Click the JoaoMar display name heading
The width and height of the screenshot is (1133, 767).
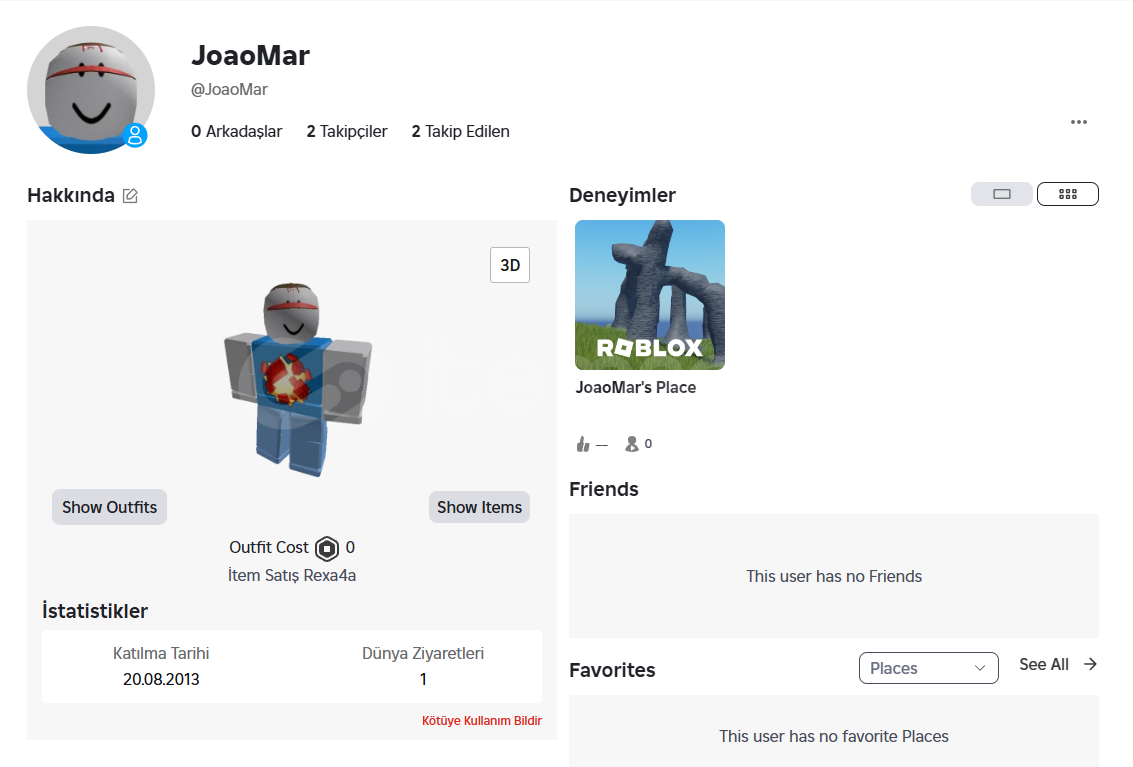(250, 56)
